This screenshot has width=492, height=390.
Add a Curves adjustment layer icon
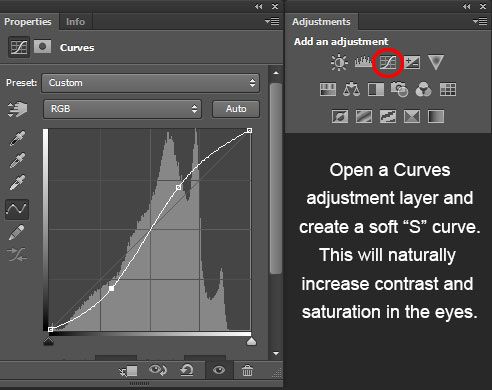[388, 62]
